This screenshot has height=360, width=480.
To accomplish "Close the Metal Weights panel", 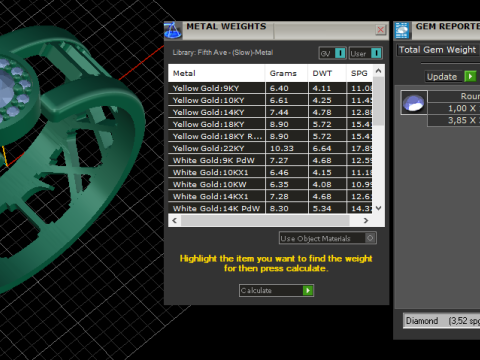I will point(380,30).
